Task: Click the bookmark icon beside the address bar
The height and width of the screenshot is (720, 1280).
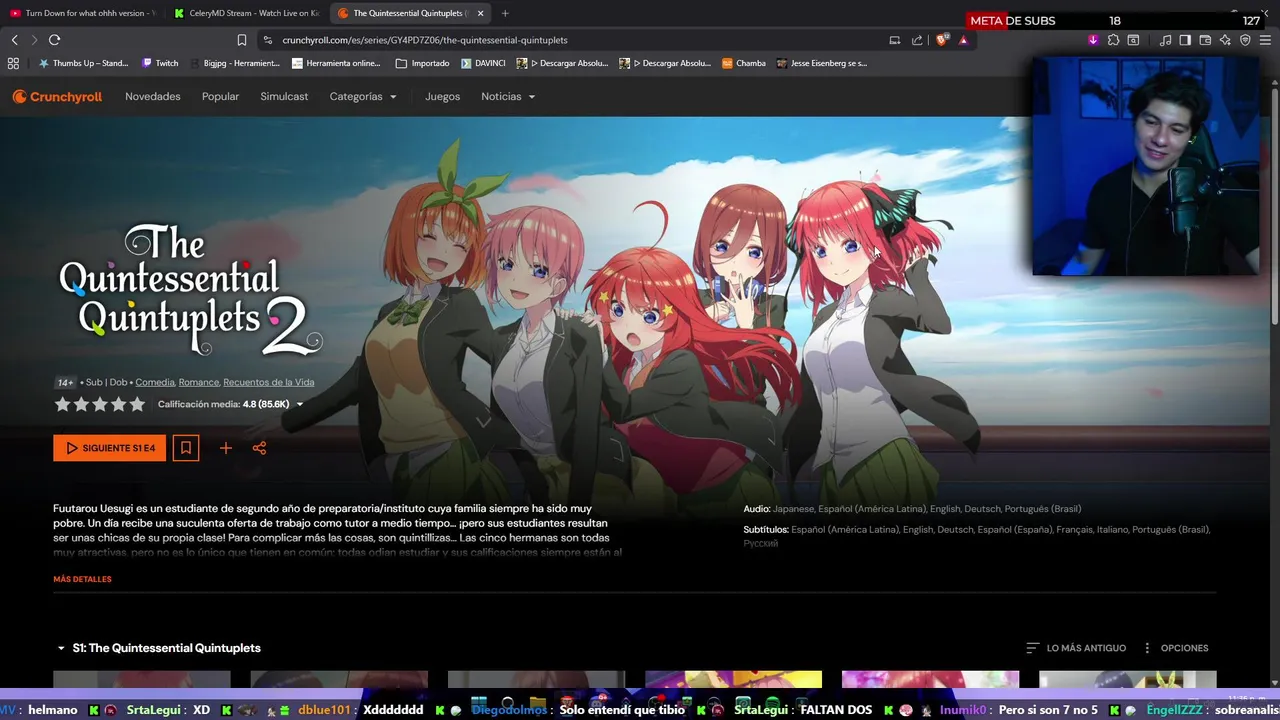Action: click(241, 40)
